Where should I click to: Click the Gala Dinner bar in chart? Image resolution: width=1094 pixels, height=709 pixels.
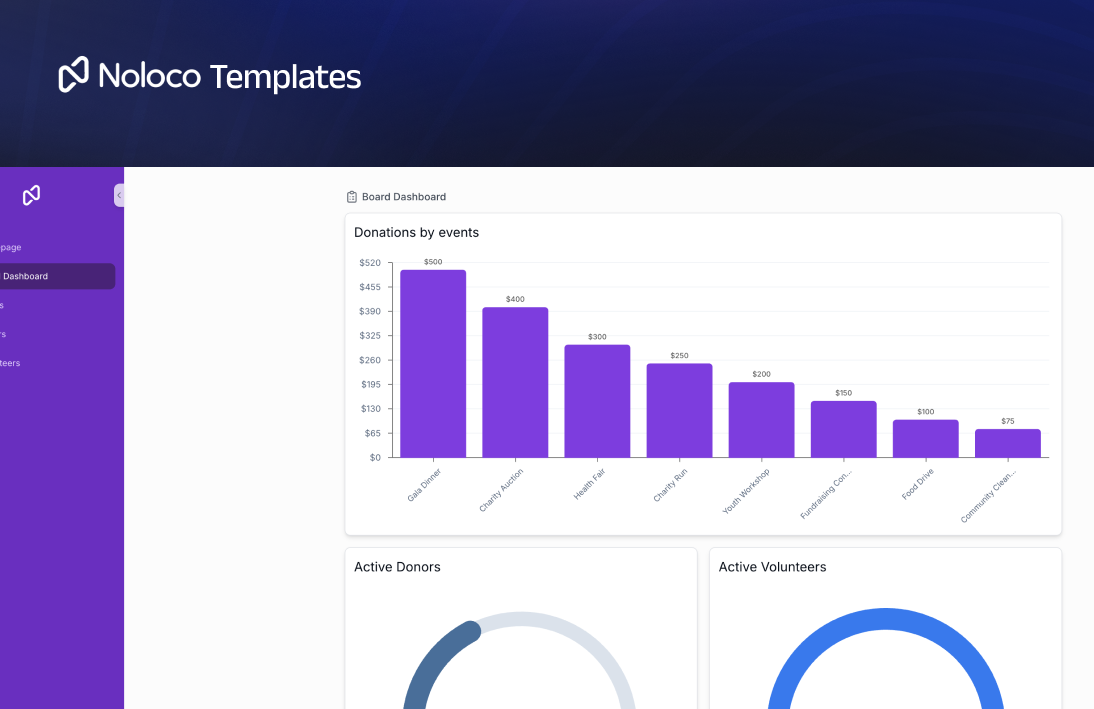pos(433,364)
